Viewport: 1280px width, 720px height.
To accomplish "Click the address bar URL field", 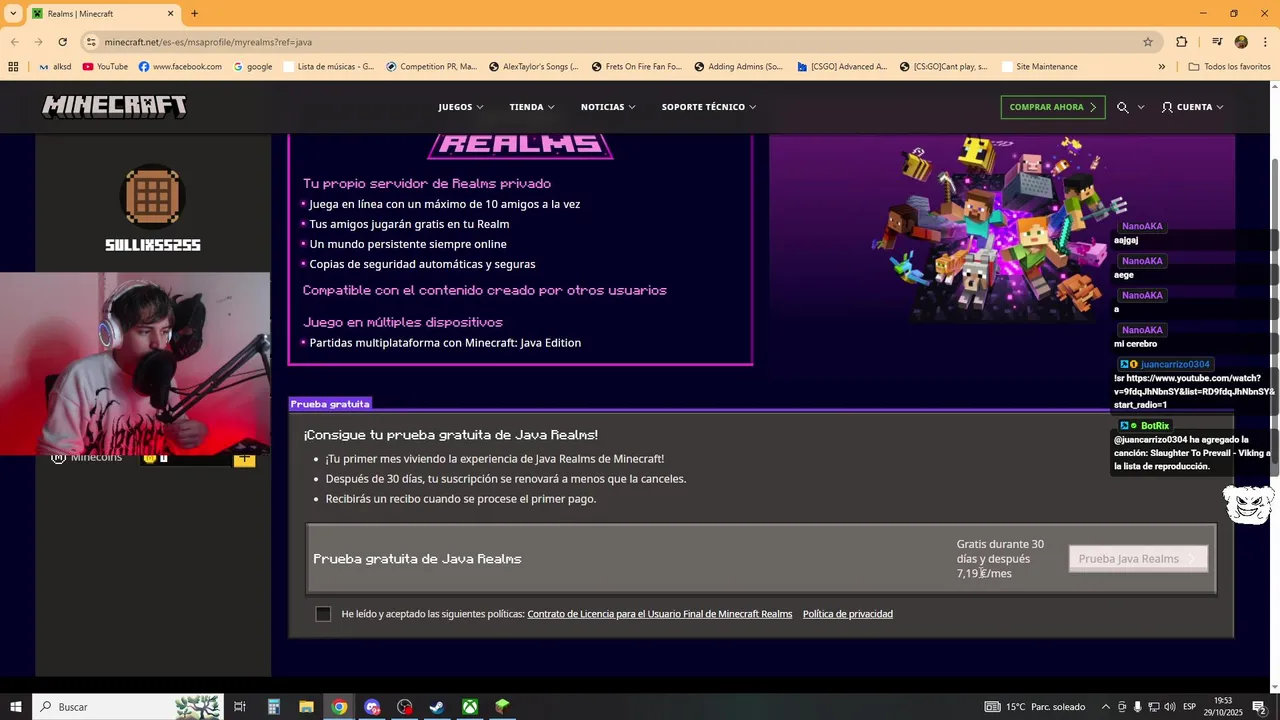I will (x=620, y=42).
